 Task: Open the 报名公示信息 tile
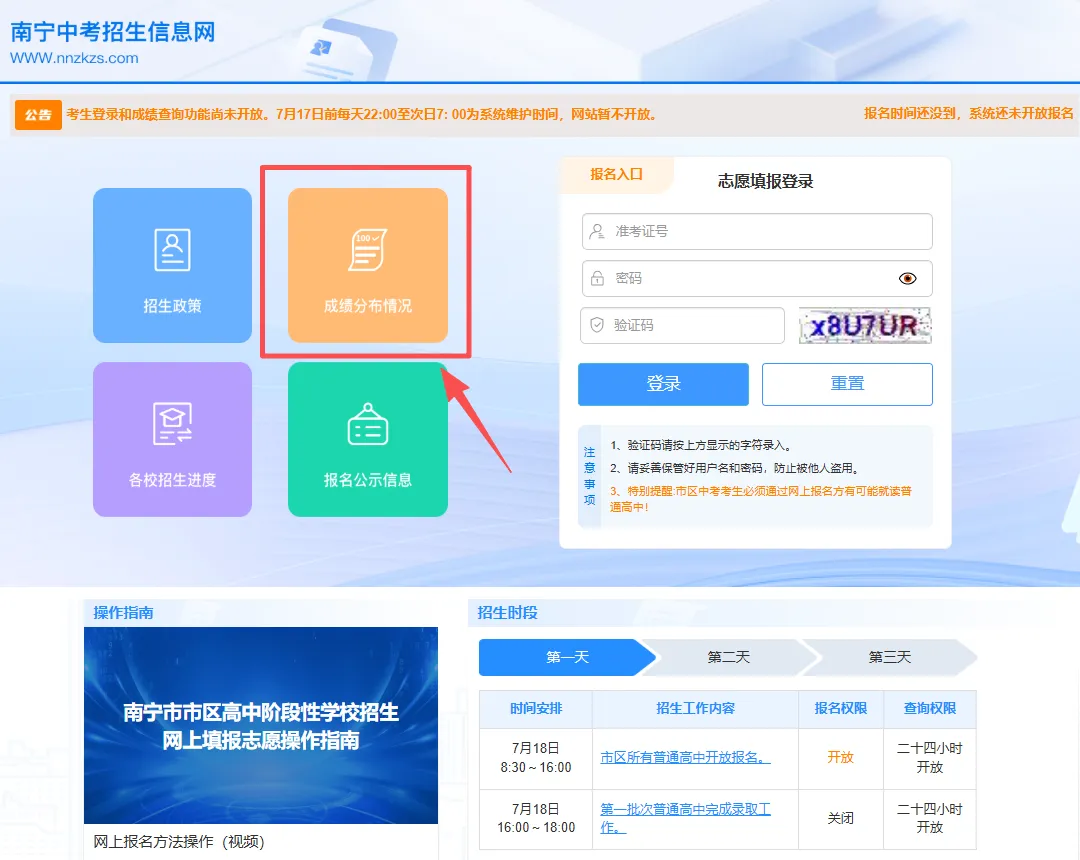coord(368,439)
